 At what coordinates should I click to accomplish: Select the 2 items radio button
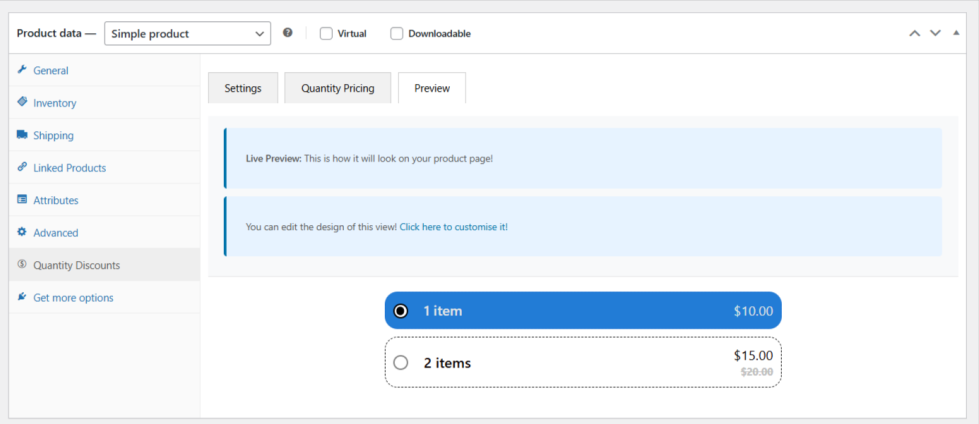tap(401, 363)
